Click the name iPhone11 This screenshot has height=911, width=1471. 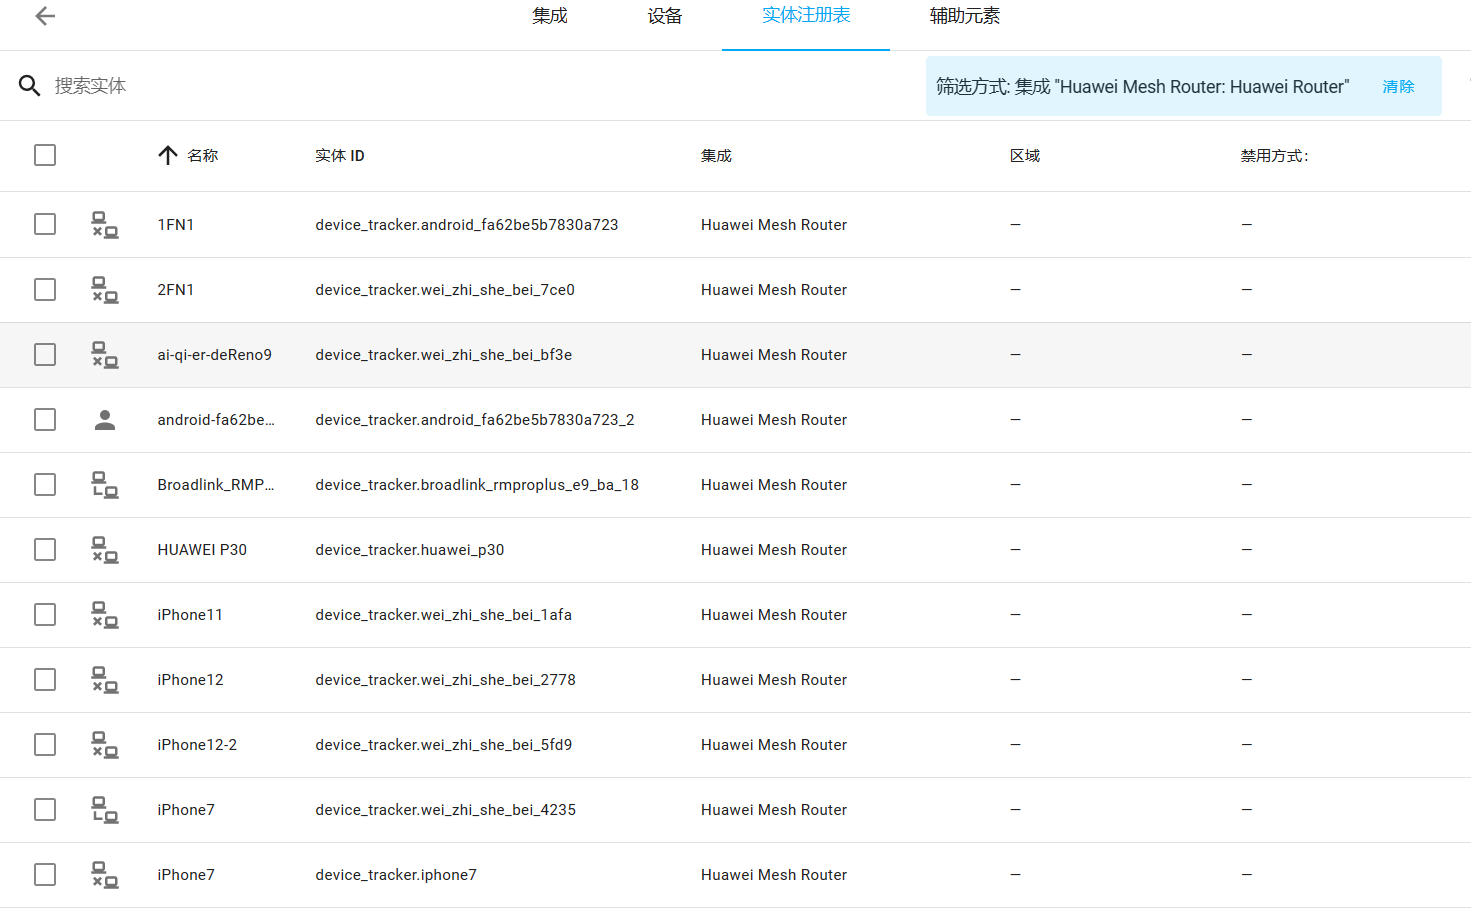[x=190, y=615]
